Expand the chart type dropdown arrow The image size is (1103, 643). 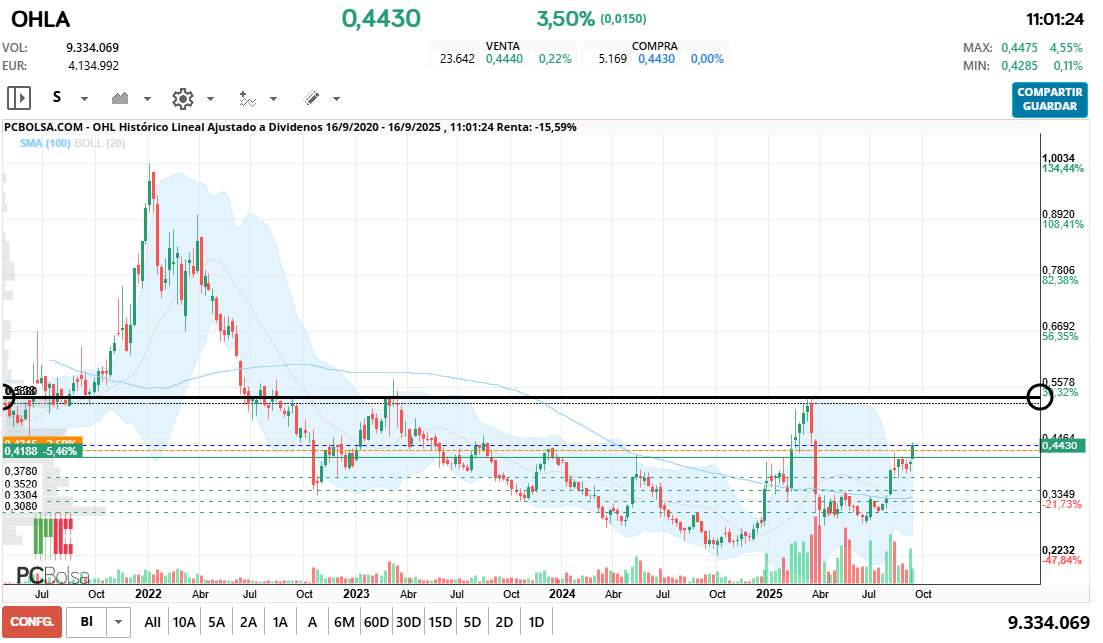click(x=147, y=99)
